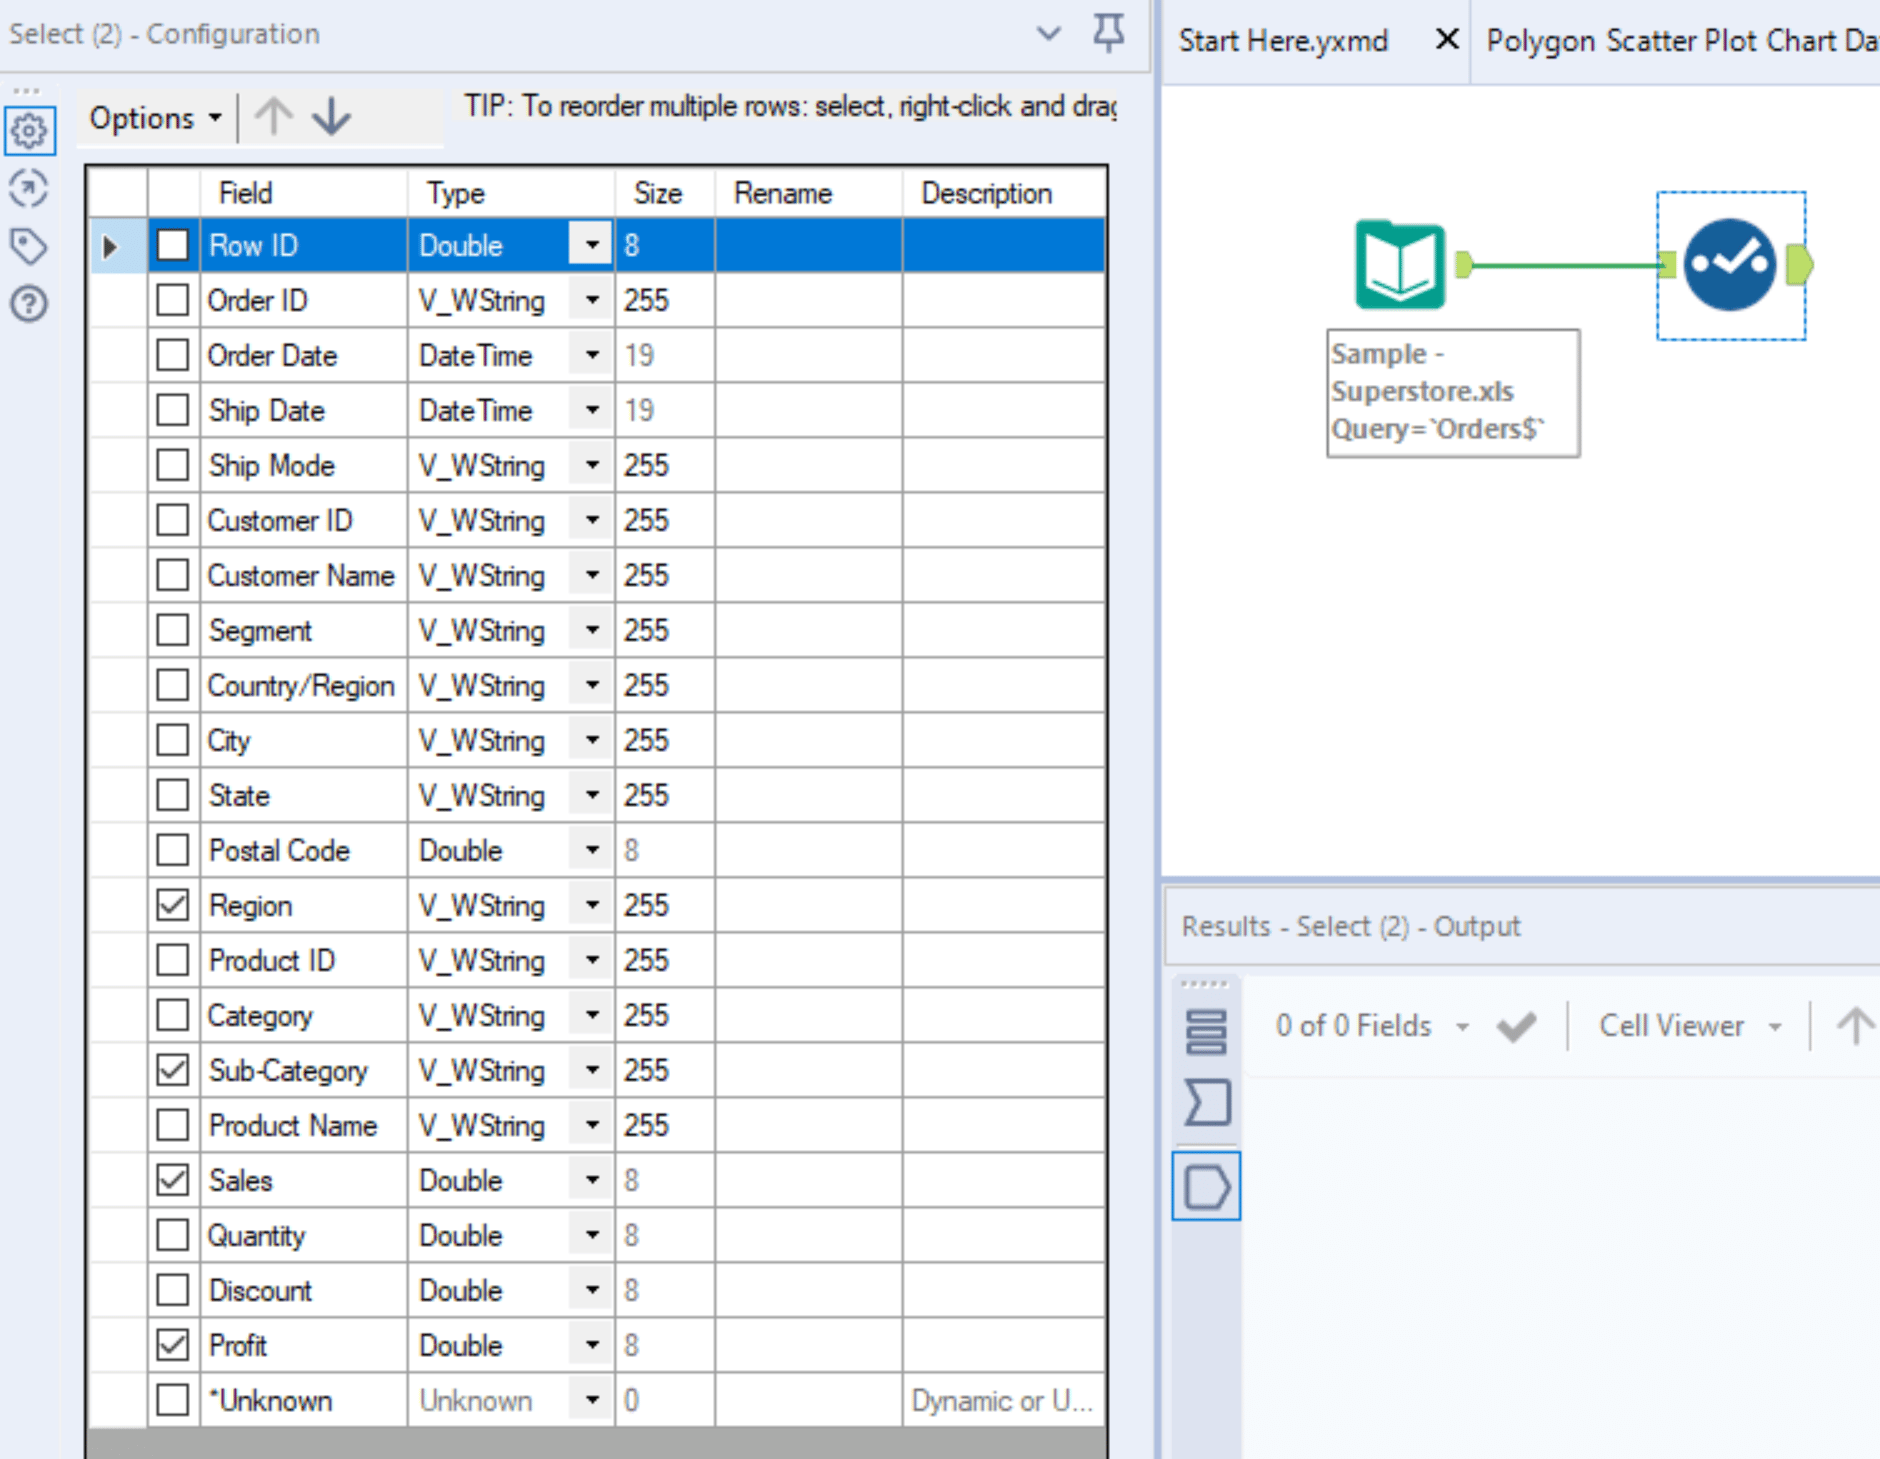
Task: Move selected row up with arrow
Action: (273, 117)
